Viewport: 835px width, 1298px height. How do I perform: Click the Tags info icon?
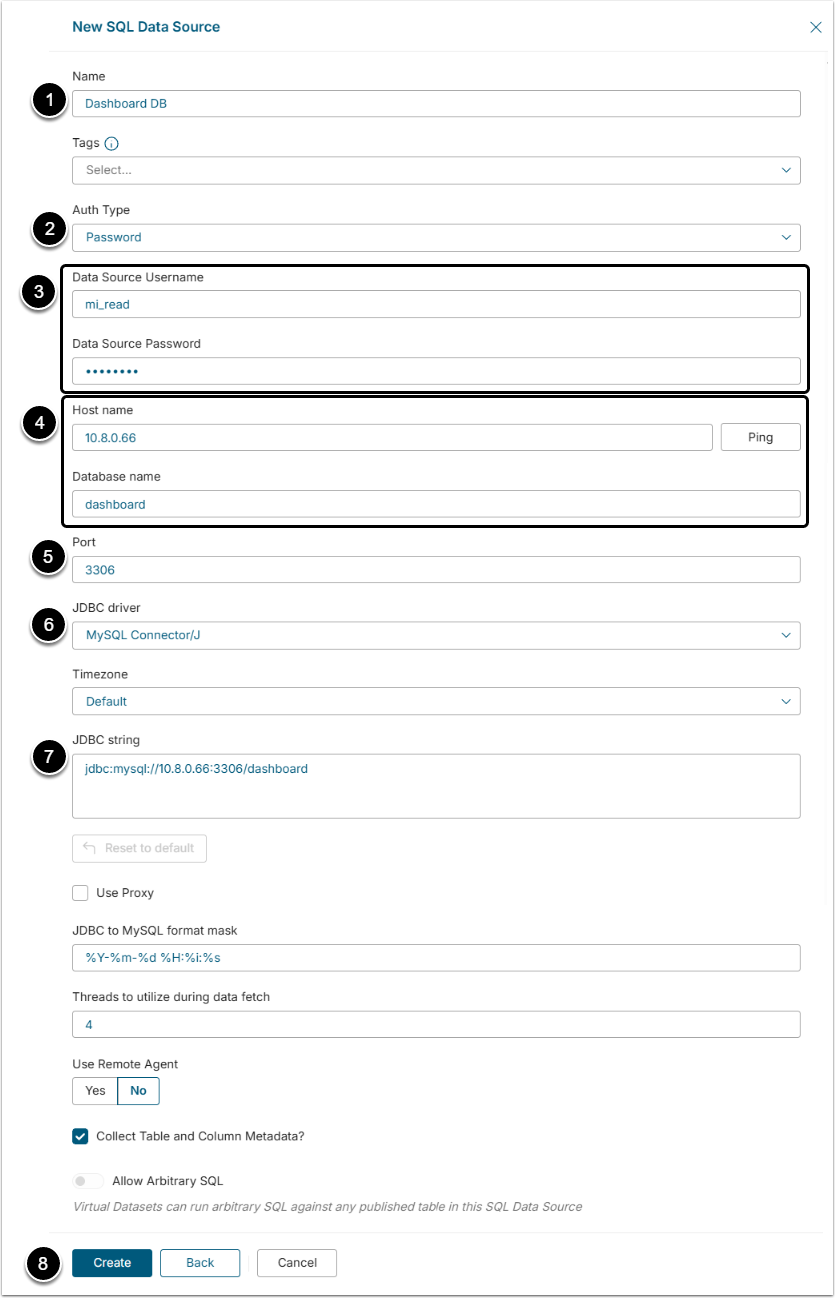coord(112,144)
